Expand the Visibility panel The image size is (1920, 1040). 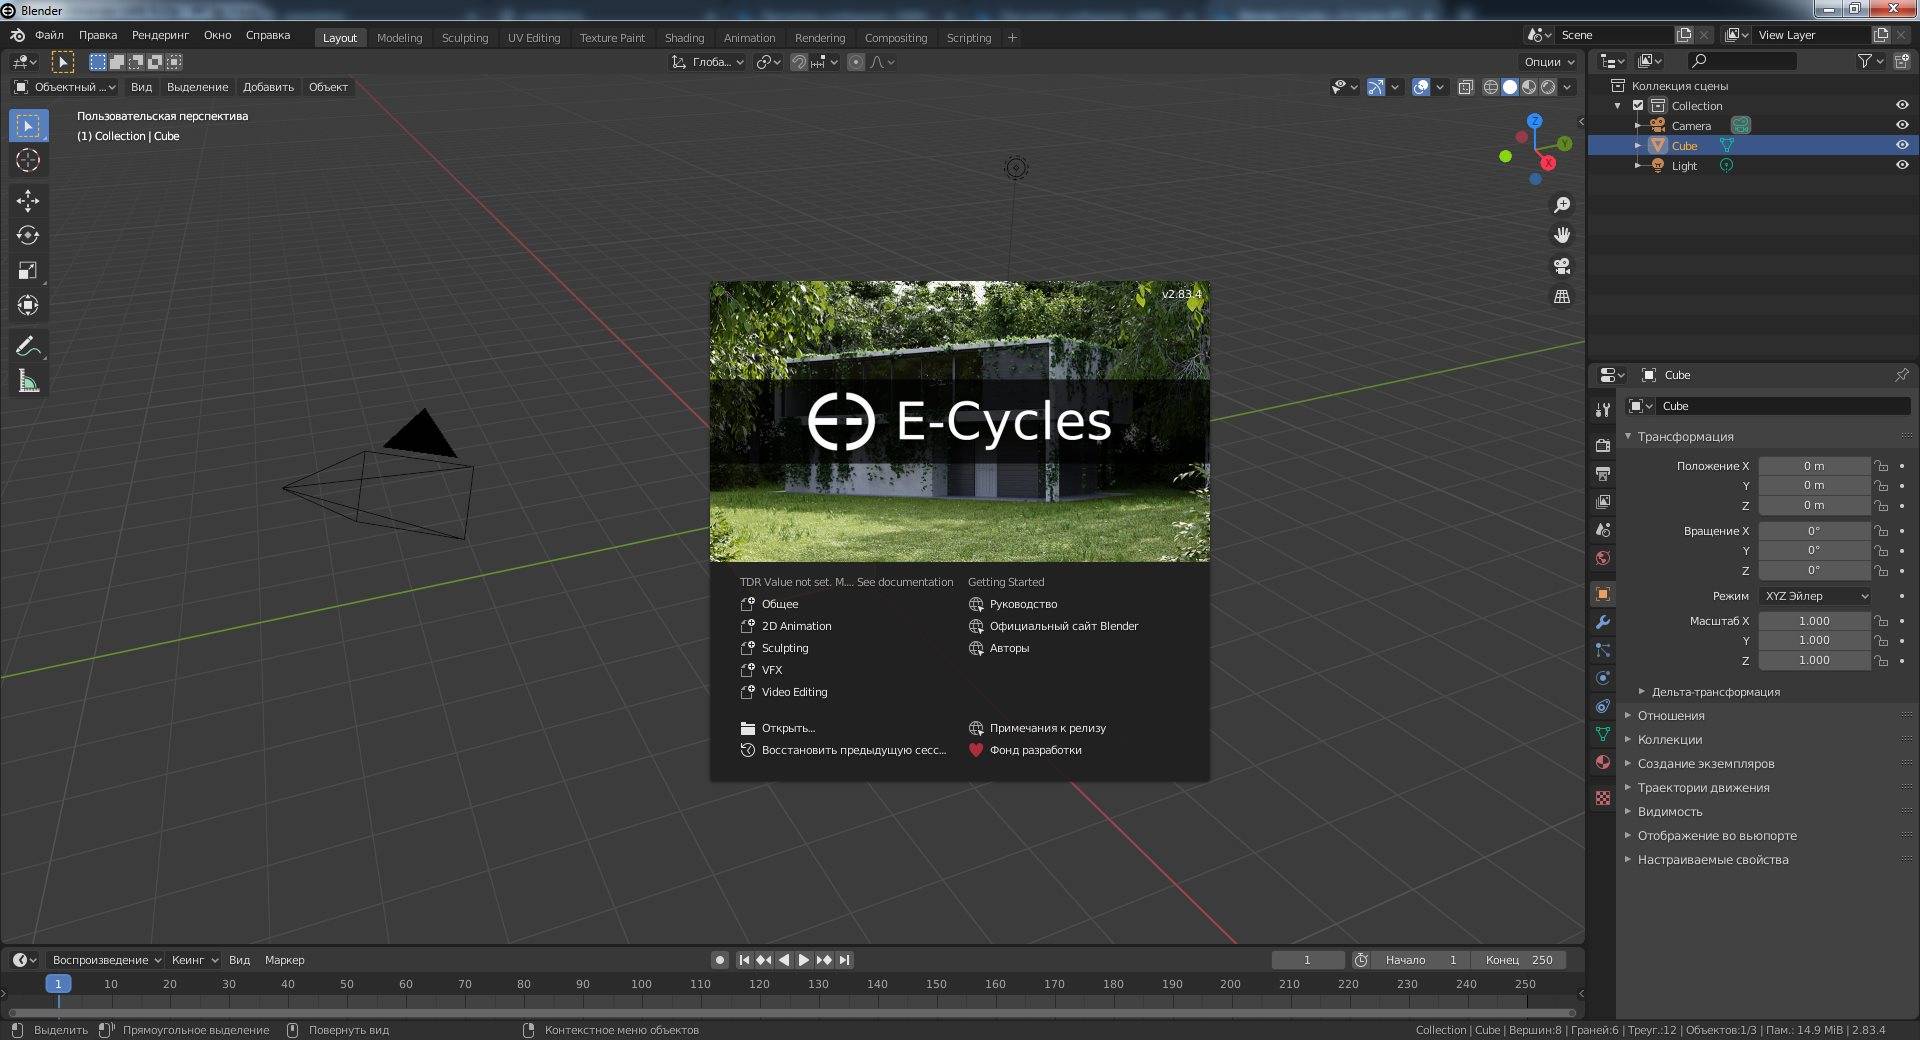(x=1669, y=812)
